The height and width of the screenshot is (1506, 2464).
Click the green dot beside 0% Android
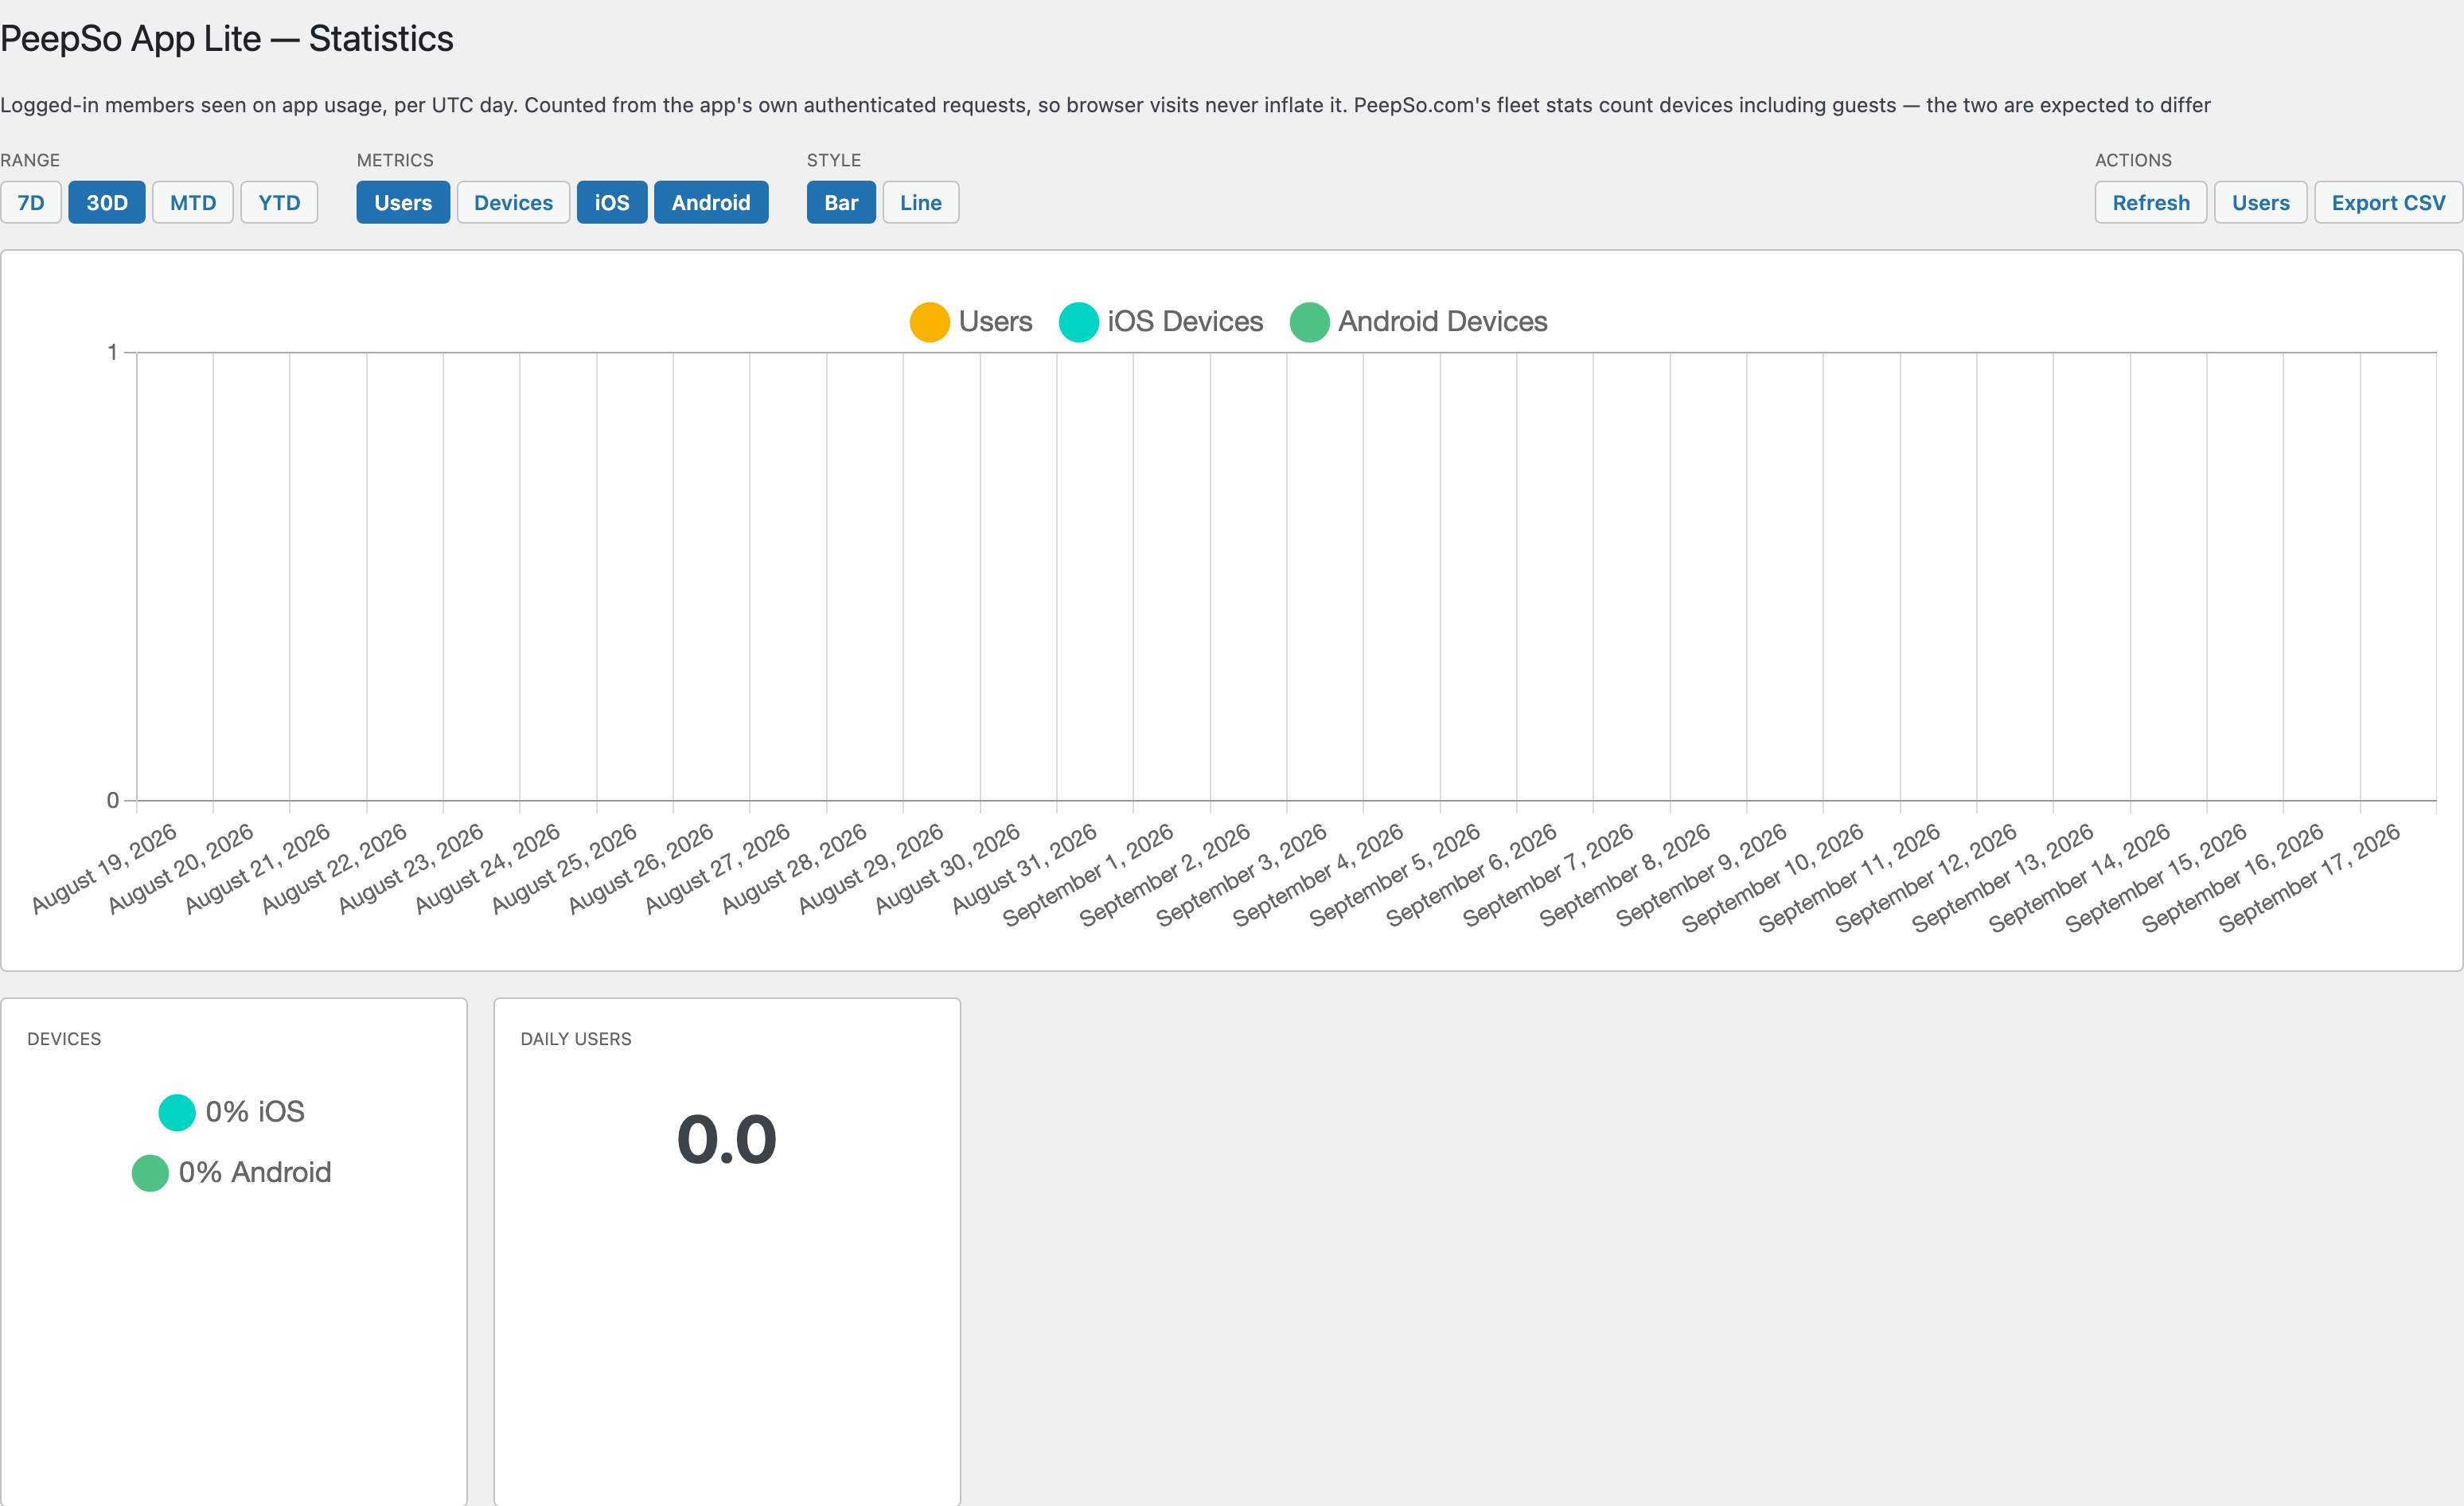point(150,1173)
